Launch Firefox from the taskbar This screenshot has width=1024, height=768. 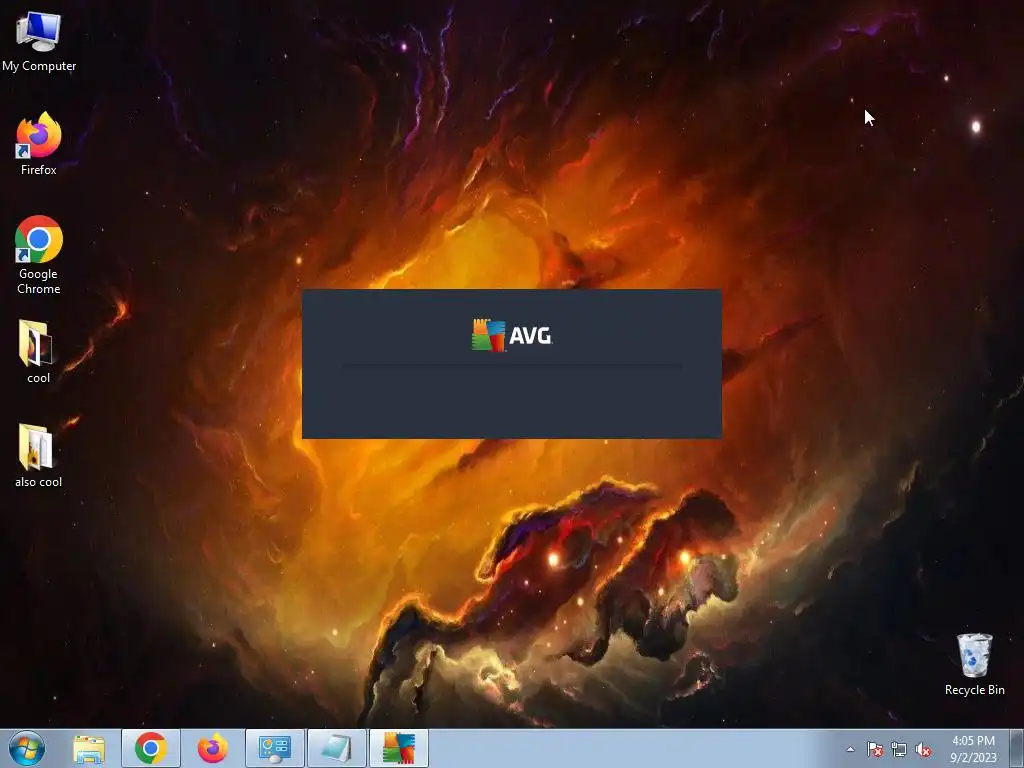[213, 748]
